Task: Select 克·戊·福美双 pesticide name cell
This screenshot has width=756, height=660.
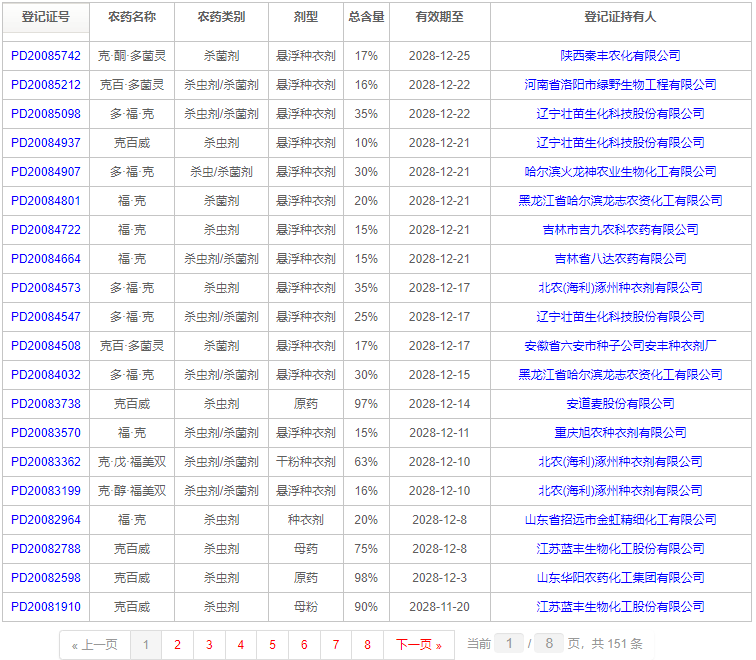Action: (x=132, y=462)
